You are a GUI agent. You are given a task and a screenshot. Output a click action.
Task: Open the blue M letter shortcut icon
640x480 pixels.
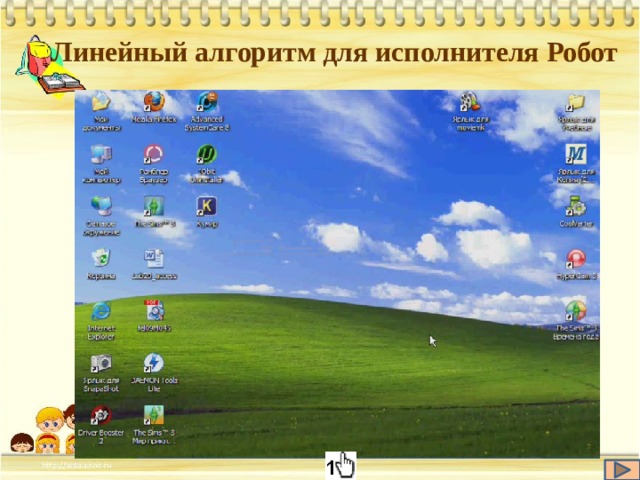coord(576,154)
